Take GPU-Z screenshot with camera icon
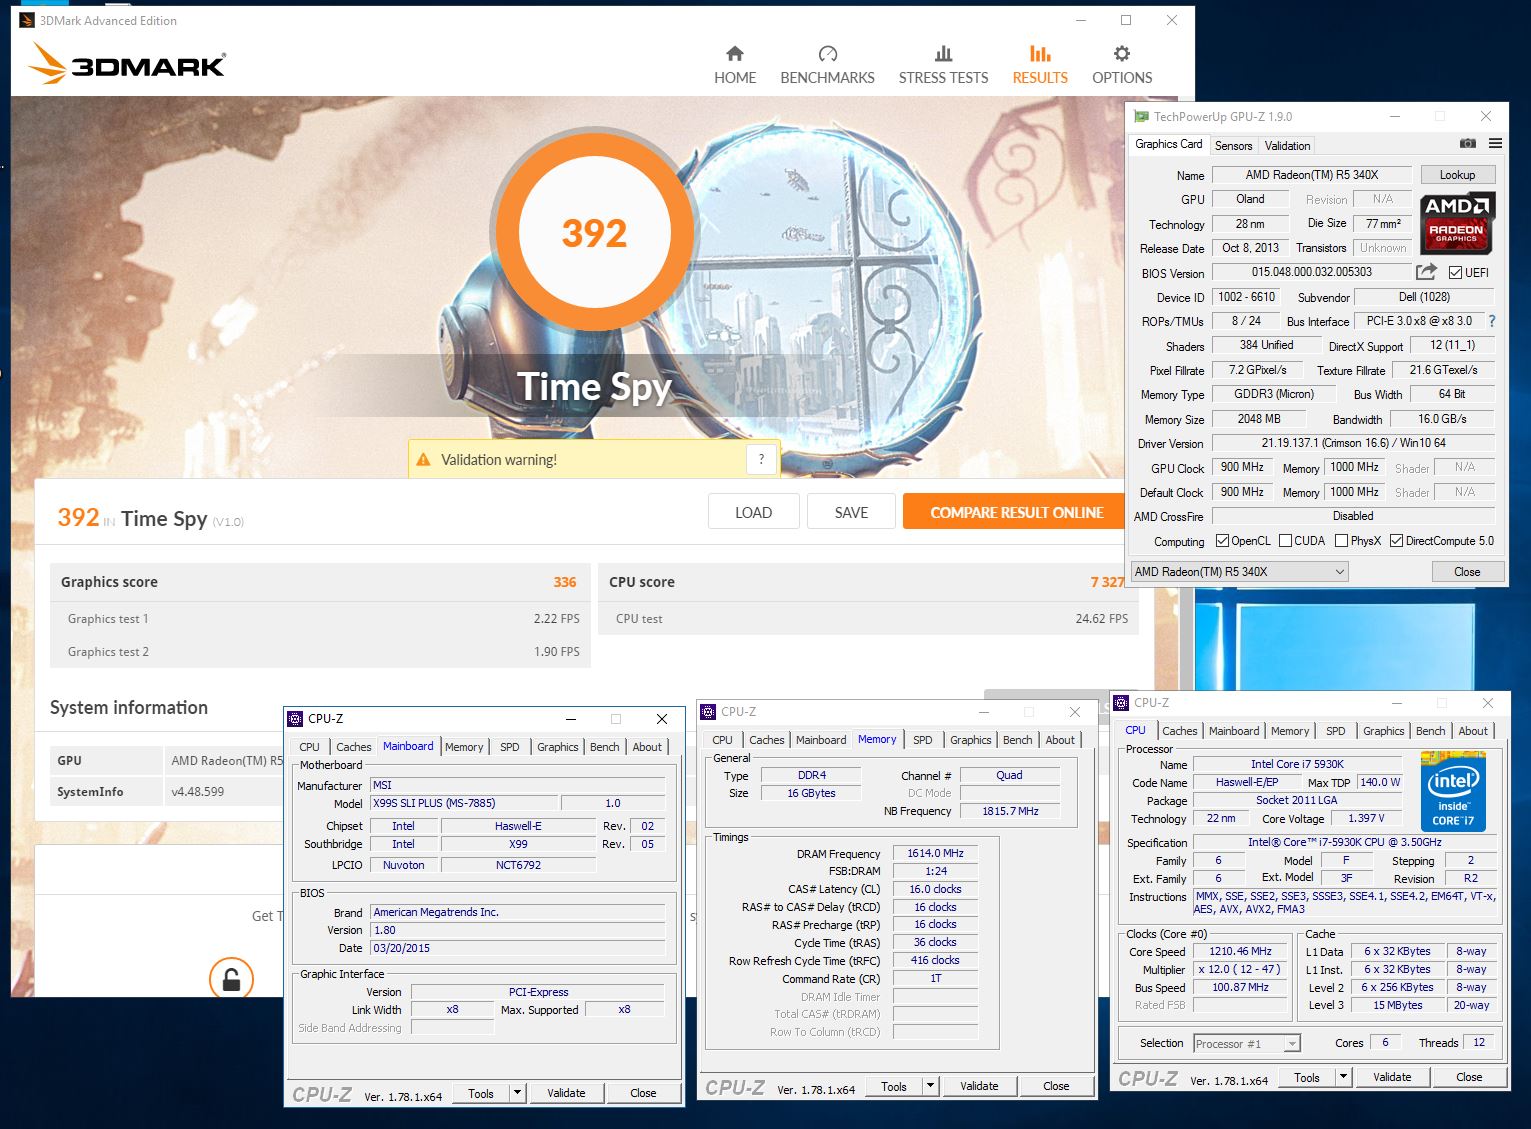 [1467, 144]
